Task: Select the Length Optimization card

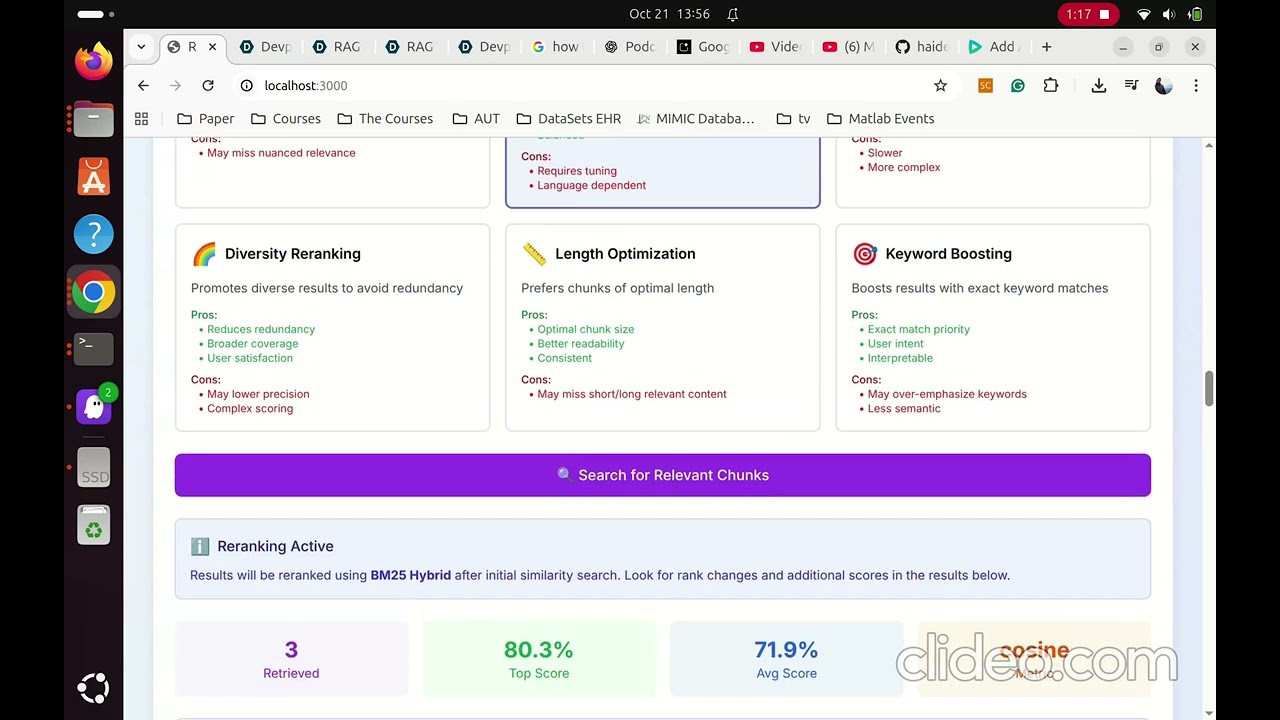Action: (x=663, y=327)
